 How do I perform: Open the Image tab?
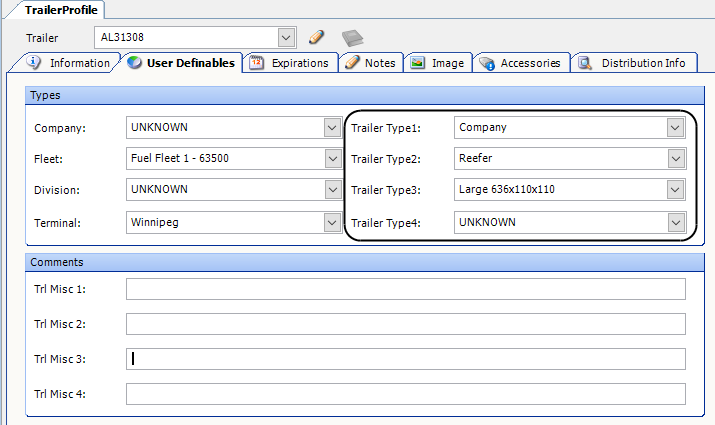(438, 63)
